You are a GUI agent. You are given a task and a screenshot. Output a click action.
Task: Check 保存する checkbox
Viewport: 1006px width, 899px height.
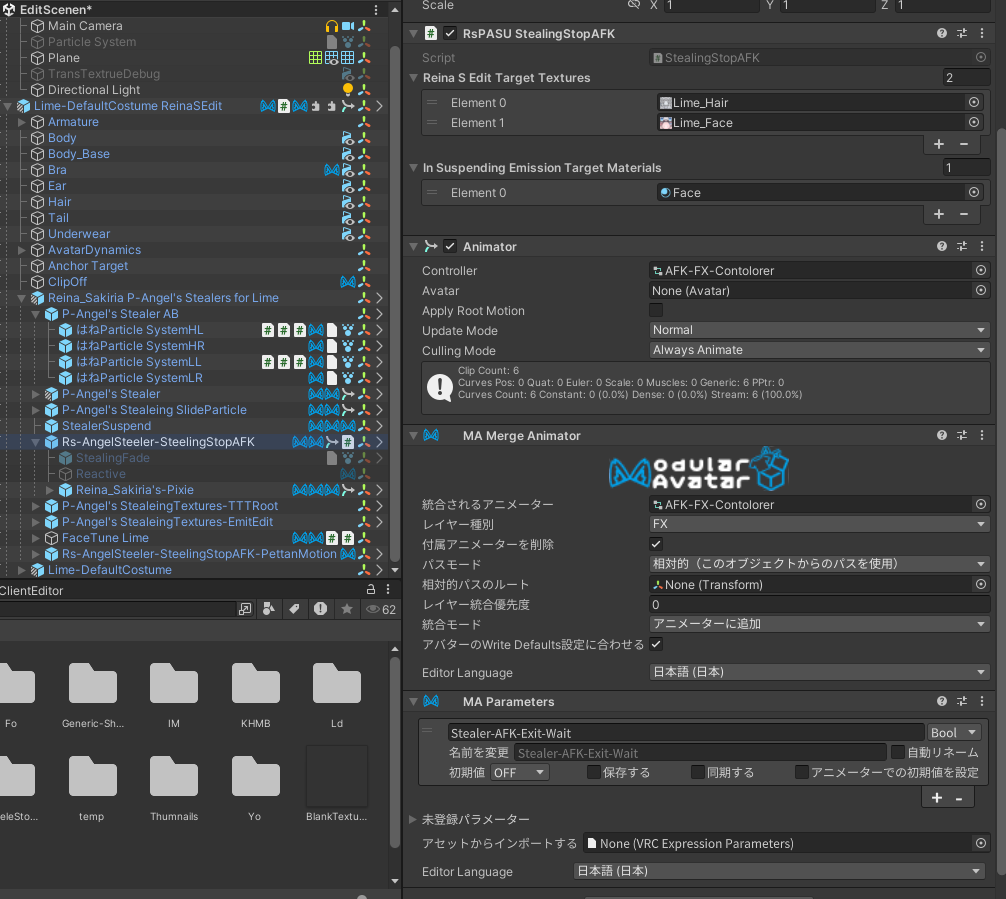(x=594, y=772)
